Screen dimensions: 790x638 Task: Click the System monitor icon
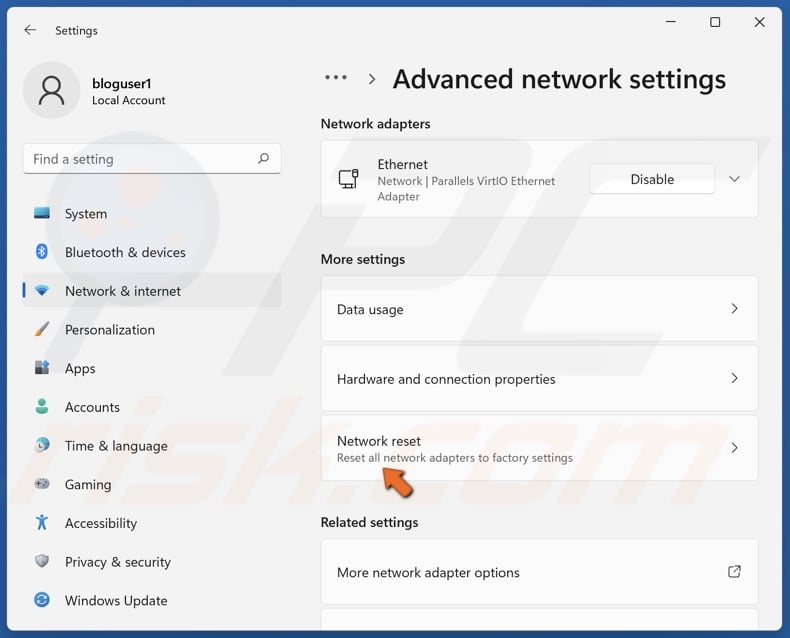point(42,213)
